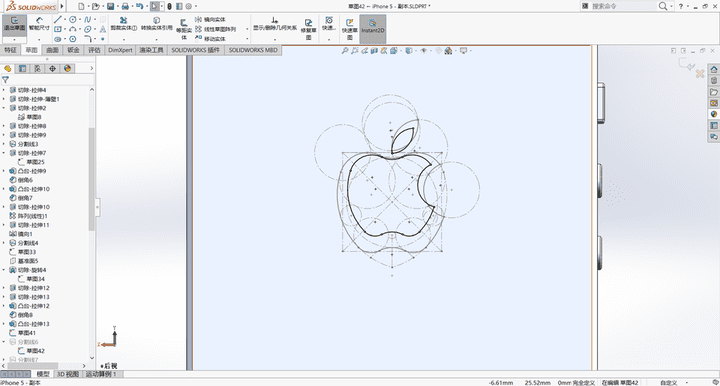Click the Zoom to Fit magnifier in view toolbar
Viewport: 720px width, 386px height.
[x=344, y=50]
